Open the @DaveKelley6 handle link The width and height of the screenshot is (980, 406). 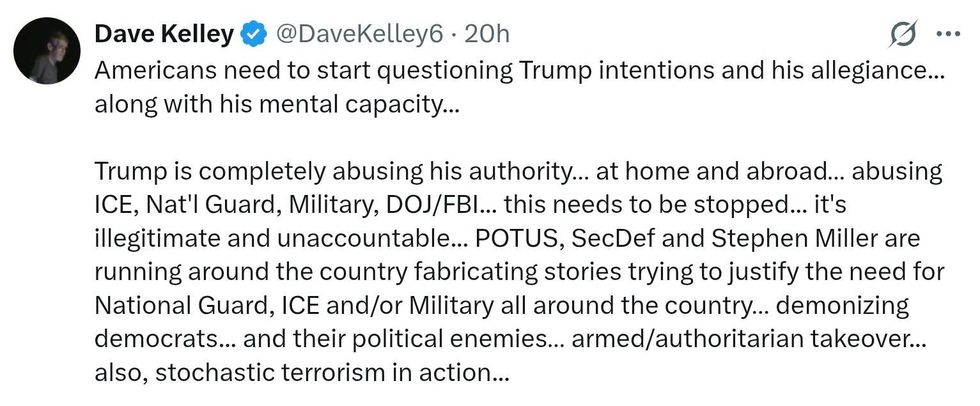click(x=358, y=34)
